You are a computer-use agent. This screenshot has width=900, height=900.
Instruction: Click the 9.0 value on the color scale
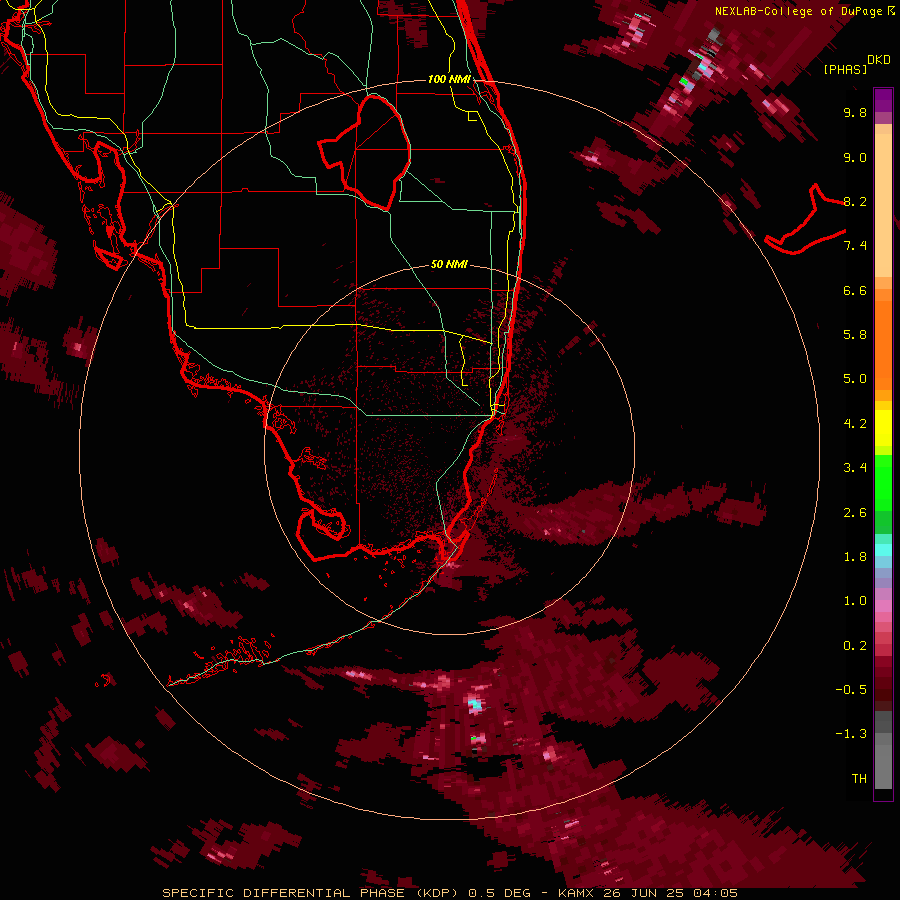tap(855, 157)
